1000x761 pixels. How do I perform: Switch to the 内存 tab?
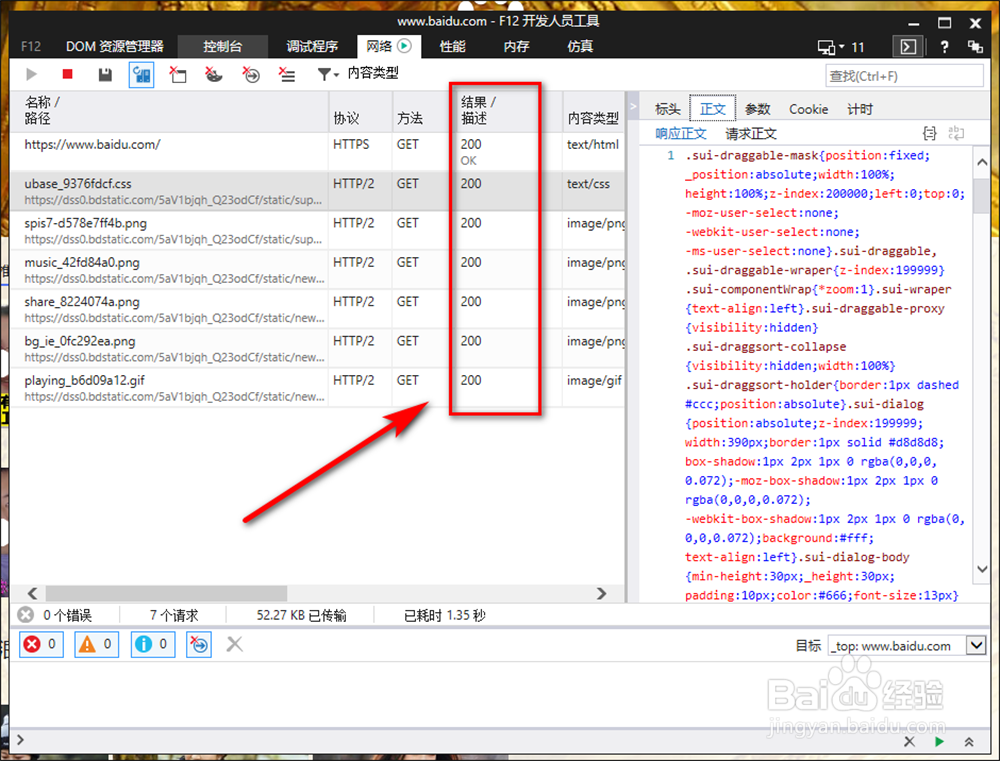pyautogui.click(x=516, y=47)
